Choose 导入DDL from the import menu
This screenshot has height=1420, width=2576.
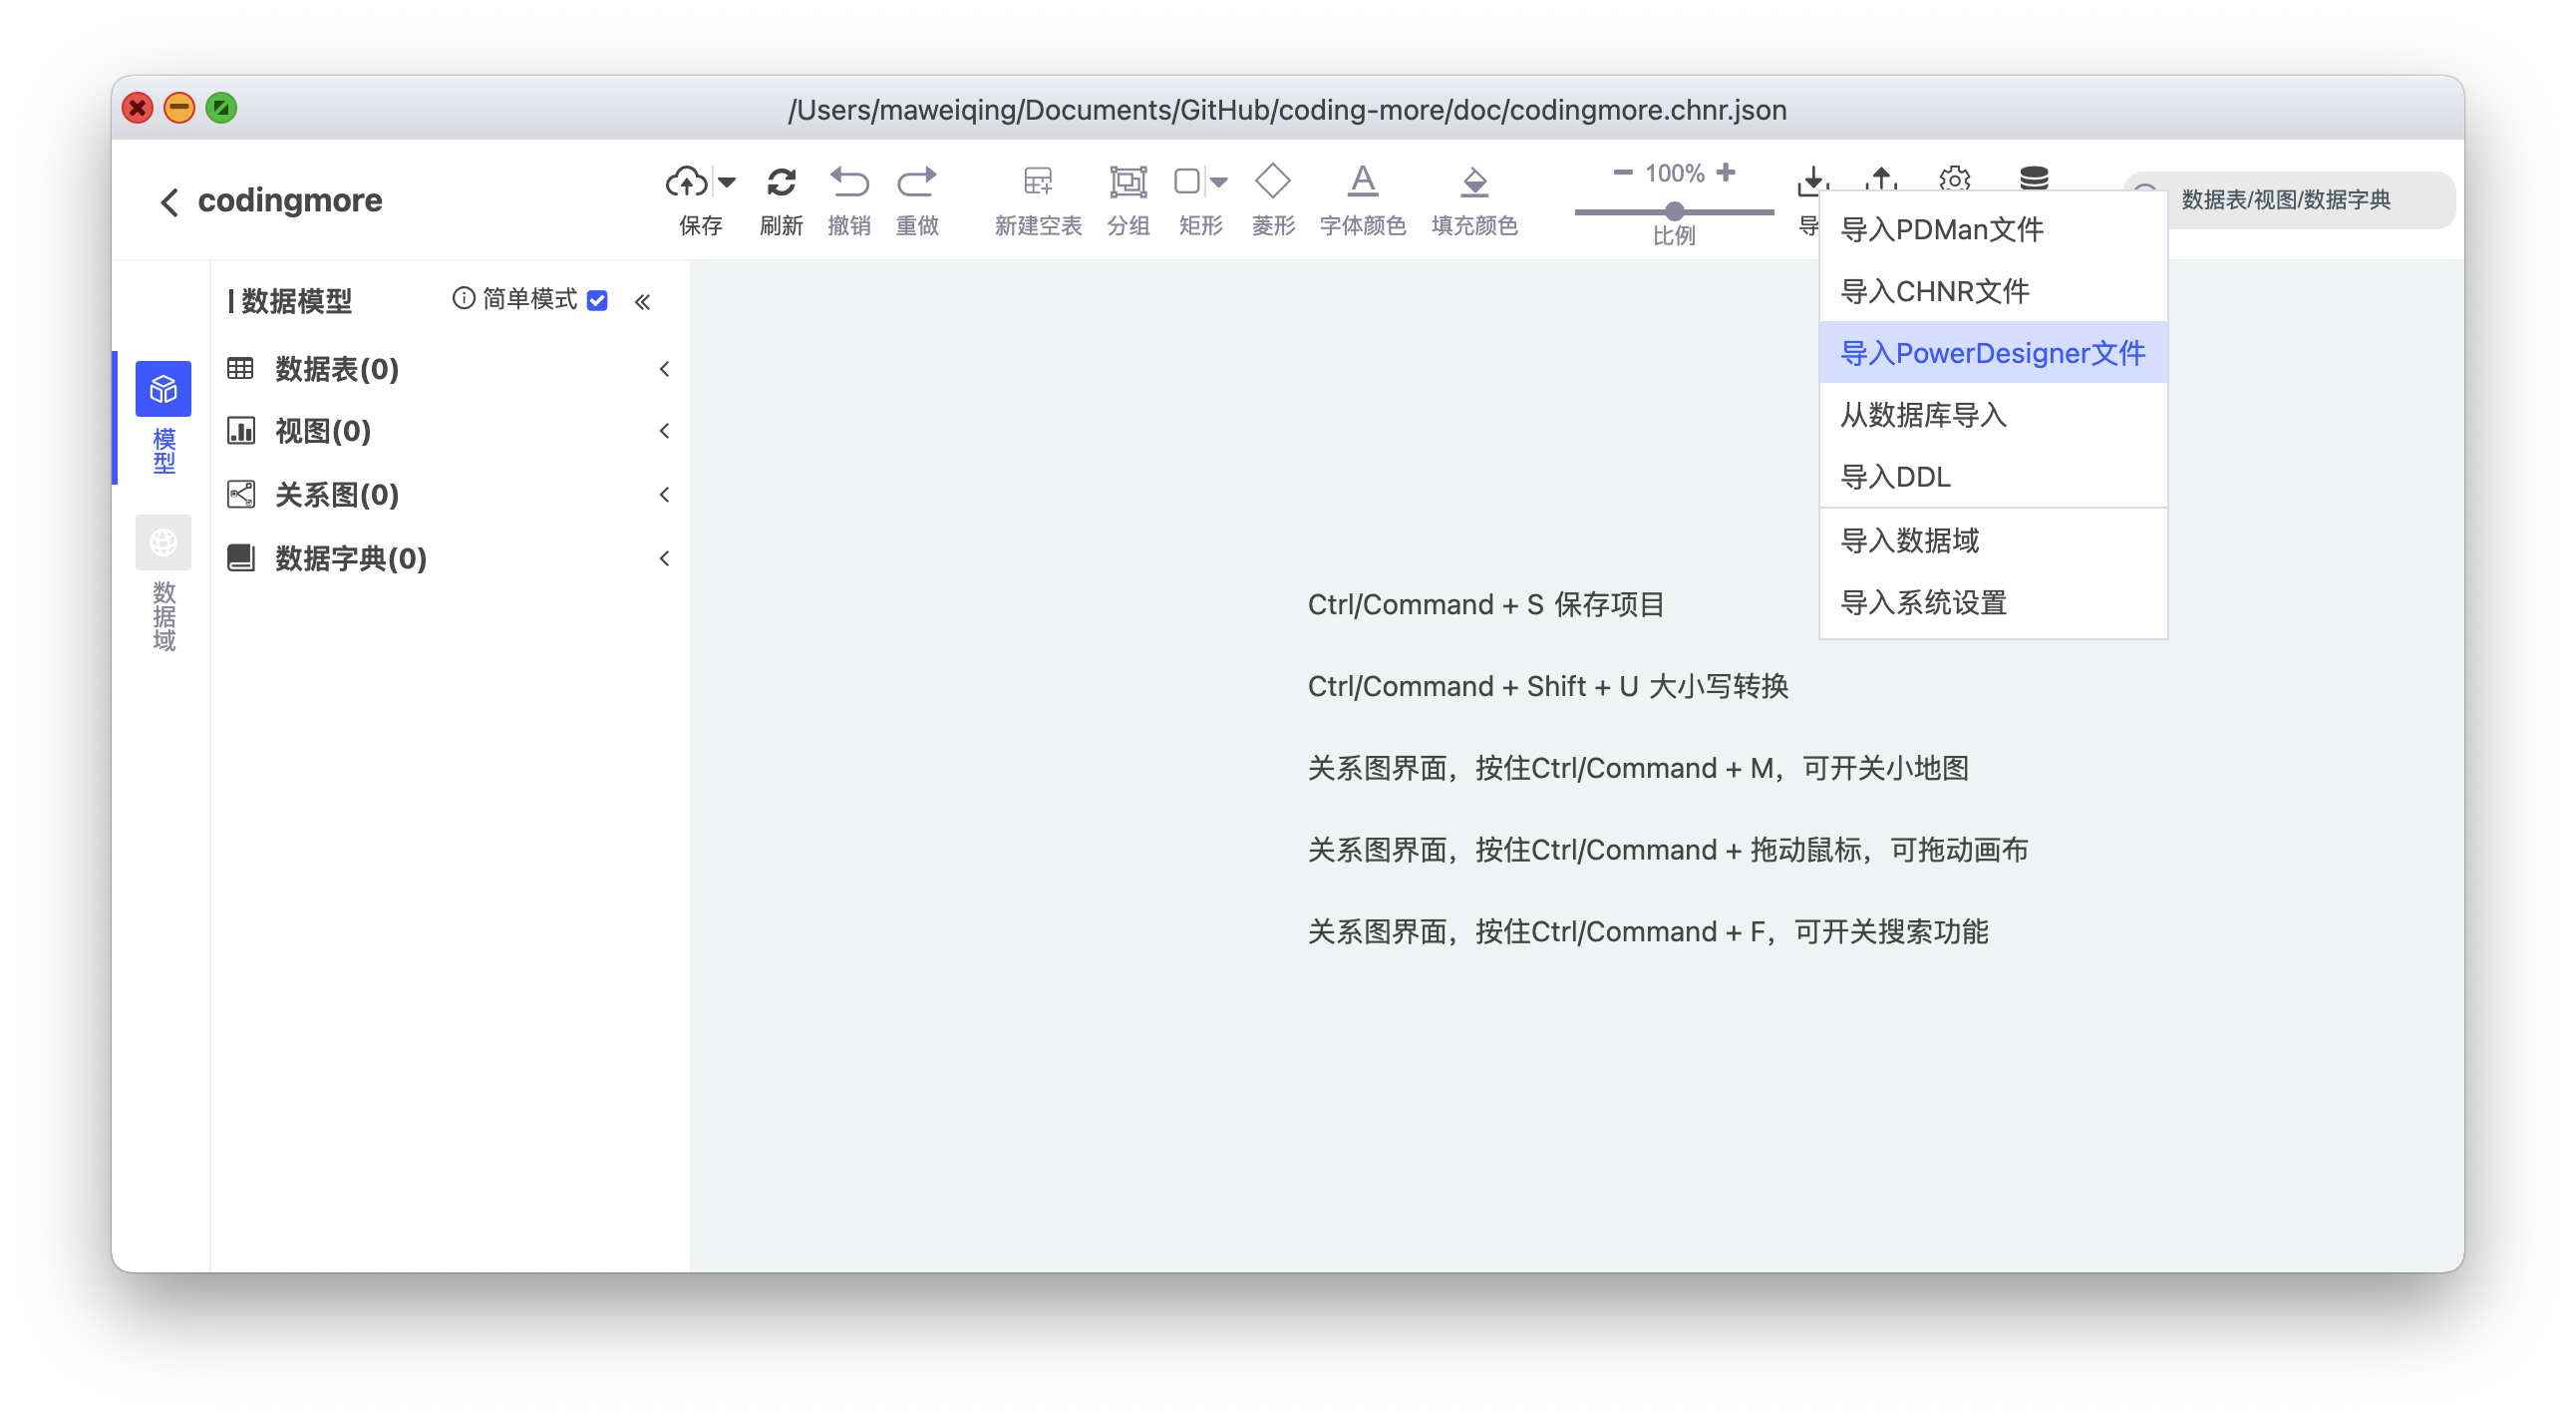[1895, 477]
